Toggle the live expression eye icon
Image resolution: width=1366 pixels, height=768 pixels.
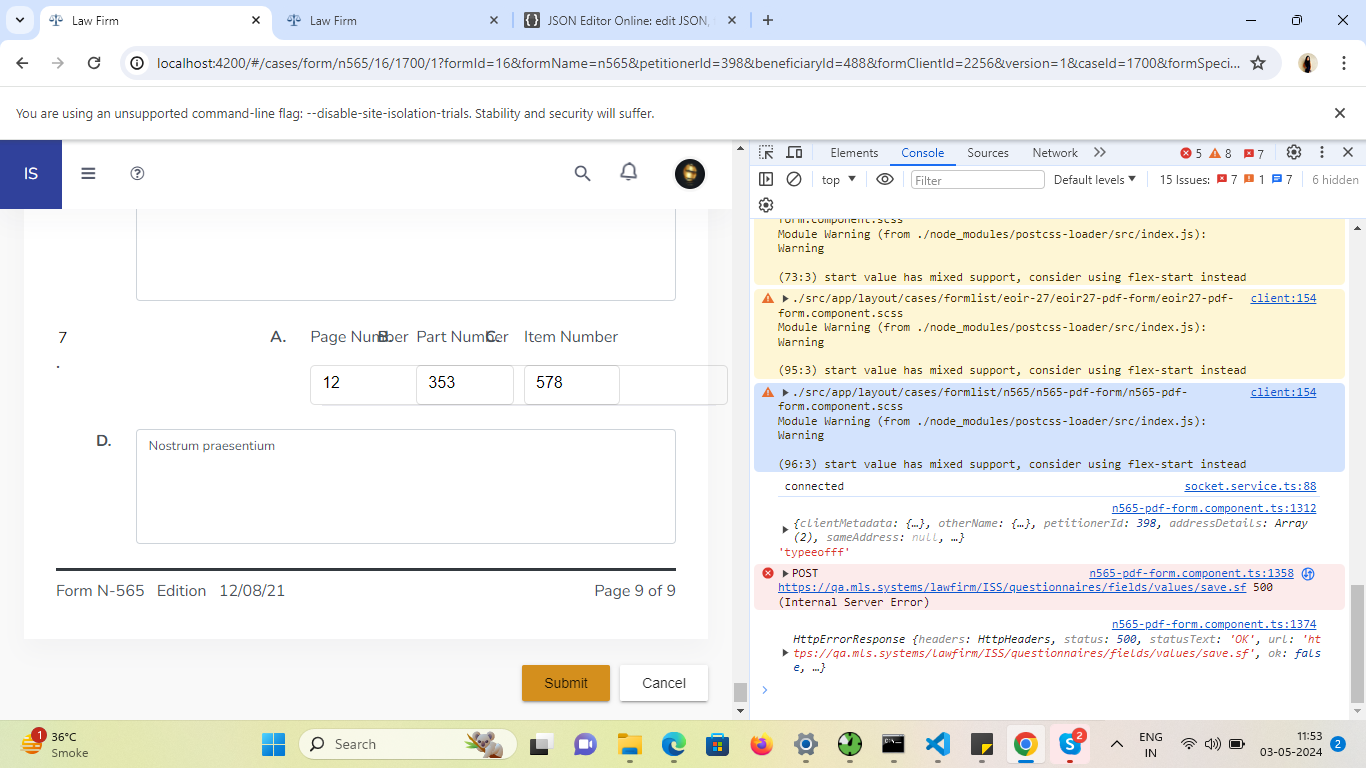[x=885, y=179]
